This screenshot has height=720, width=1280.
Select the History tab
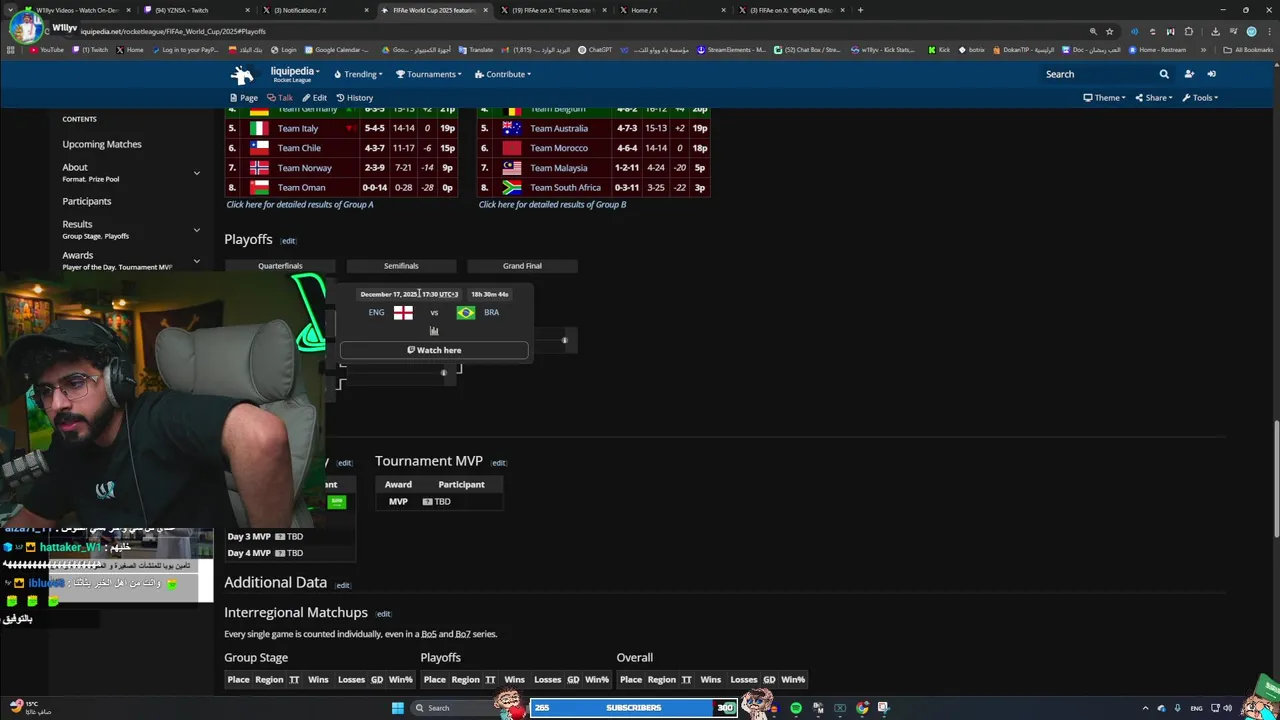pos(355,98)
